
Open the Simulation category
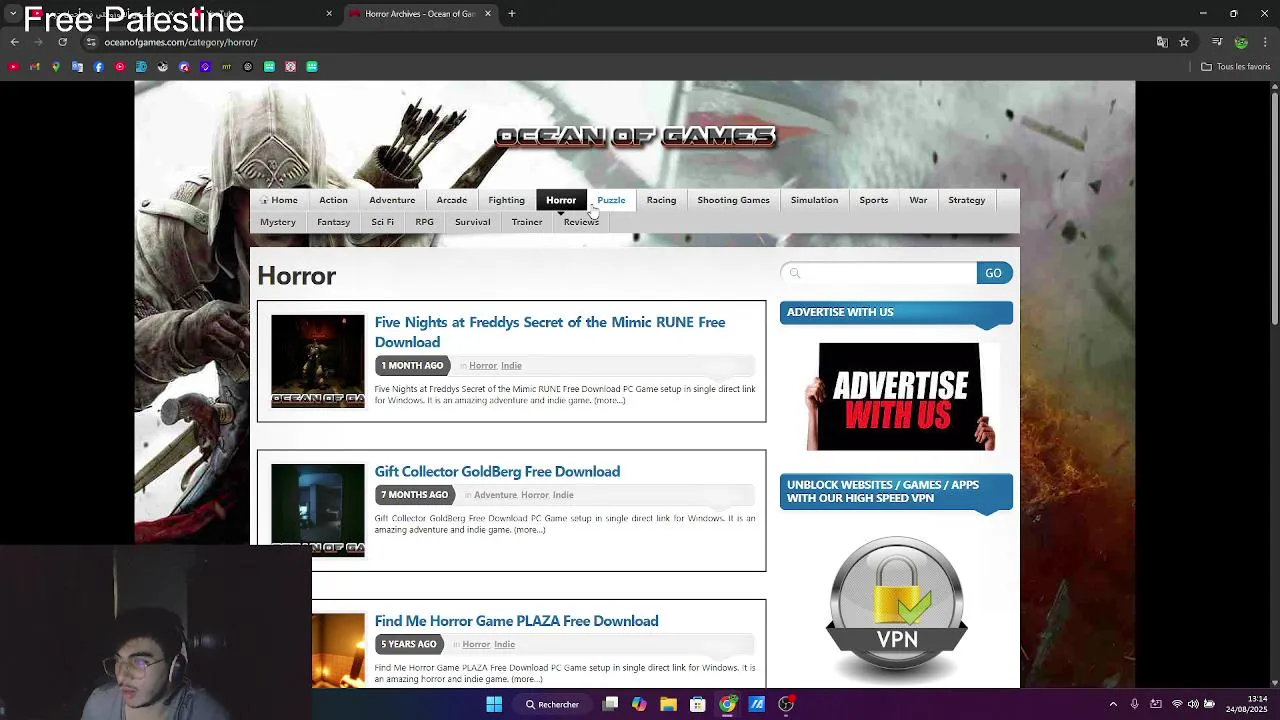point(814,200)
